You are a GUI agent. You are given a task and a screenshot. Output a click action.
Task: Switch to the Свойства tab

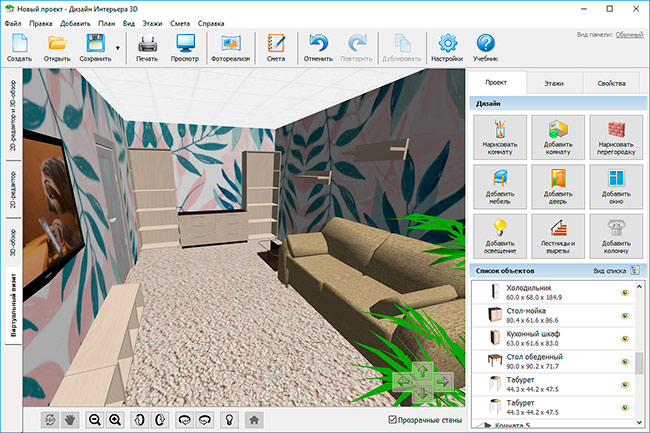coord(611,83)
